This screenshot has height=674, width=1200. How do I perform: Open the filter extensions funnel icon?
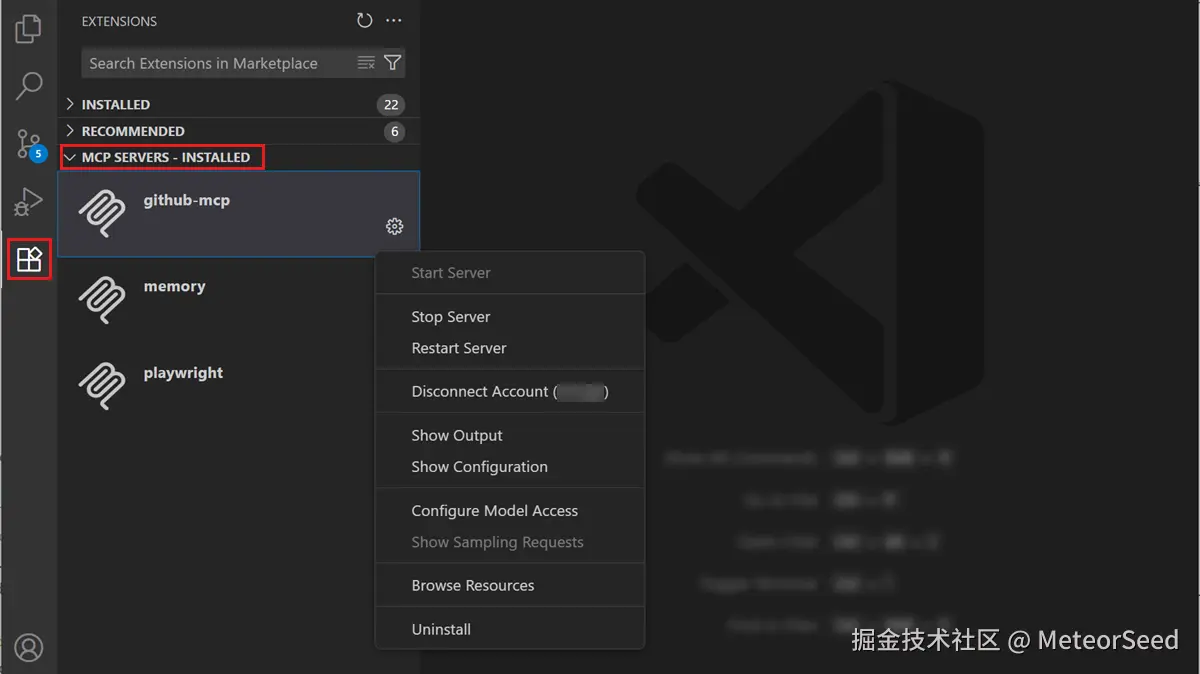[x=393, y=63]
